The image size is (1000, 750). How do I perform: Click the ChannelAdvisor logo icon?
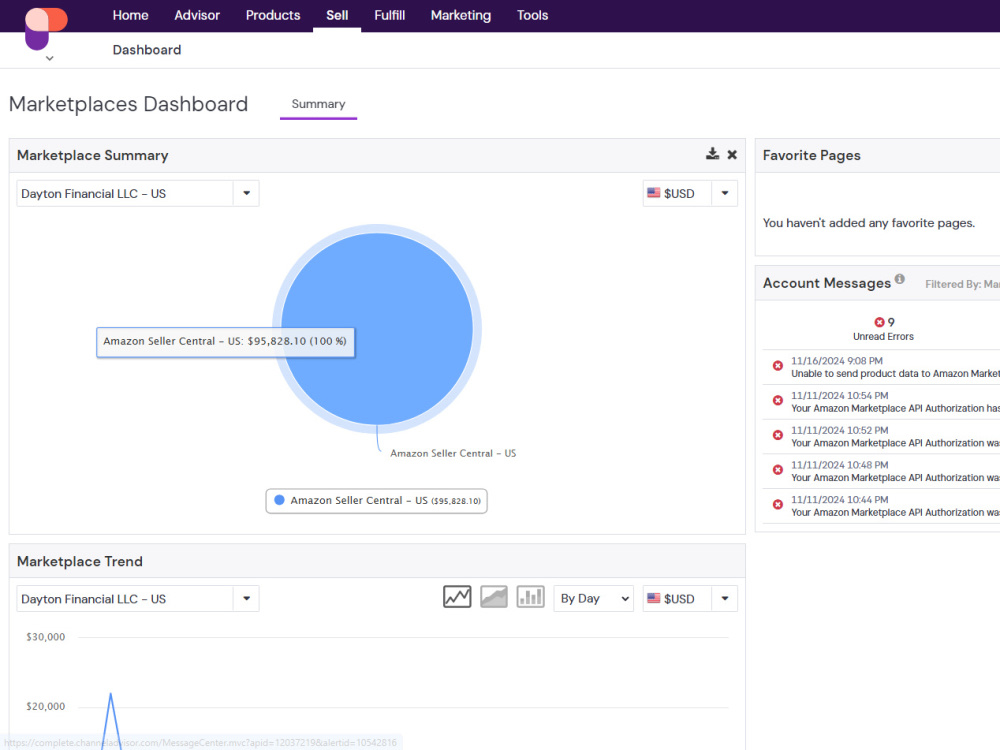click(x=46, y=28)
